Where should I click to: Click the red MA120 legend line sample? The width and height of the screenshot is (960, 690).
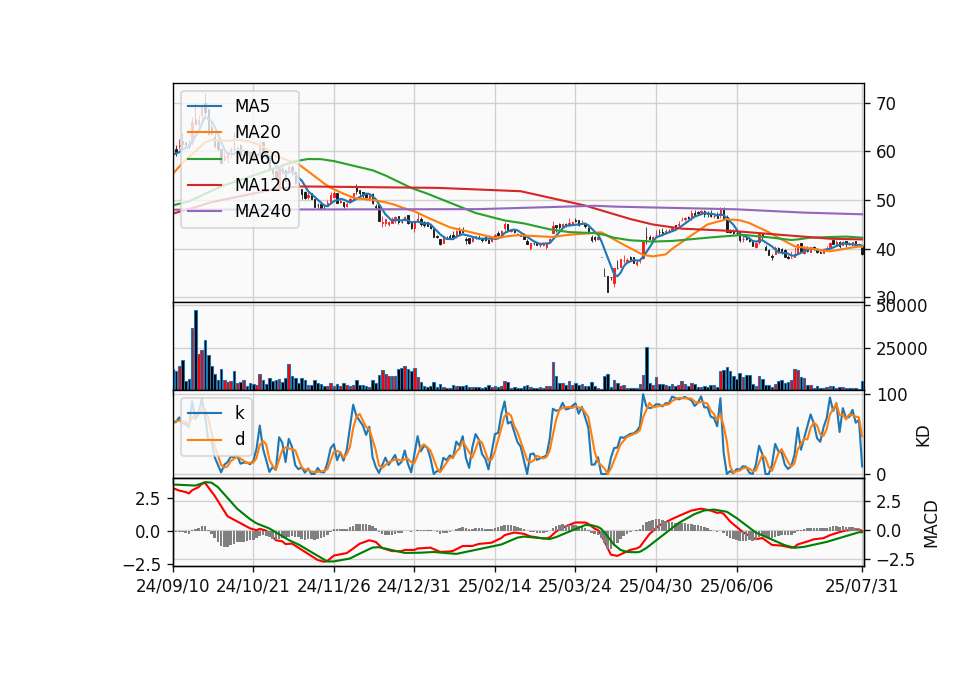[x=204, y=185]
